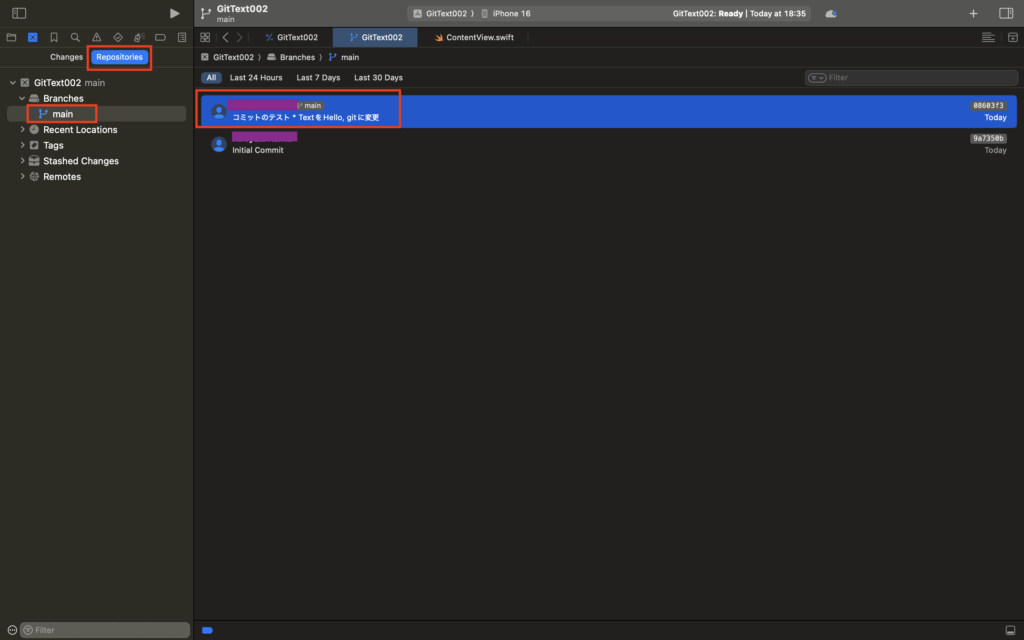Viewport: 1024px width, 640px height.
Task: Open the Bookmark navigator icon
Action: click(x=54, y=37)
